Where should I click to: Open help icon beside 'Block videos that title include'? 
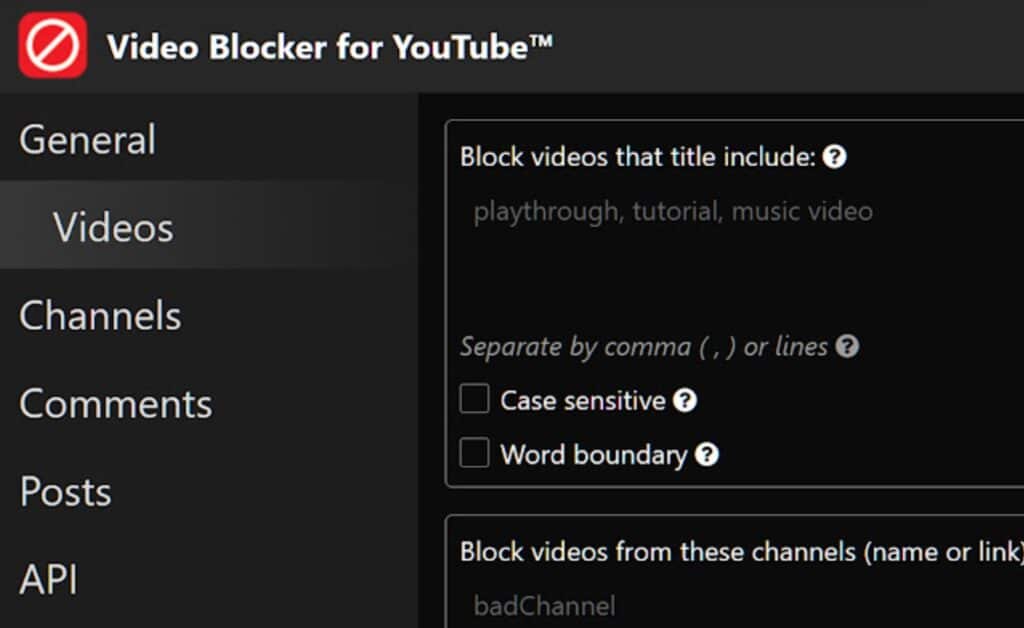click(834, 157)
